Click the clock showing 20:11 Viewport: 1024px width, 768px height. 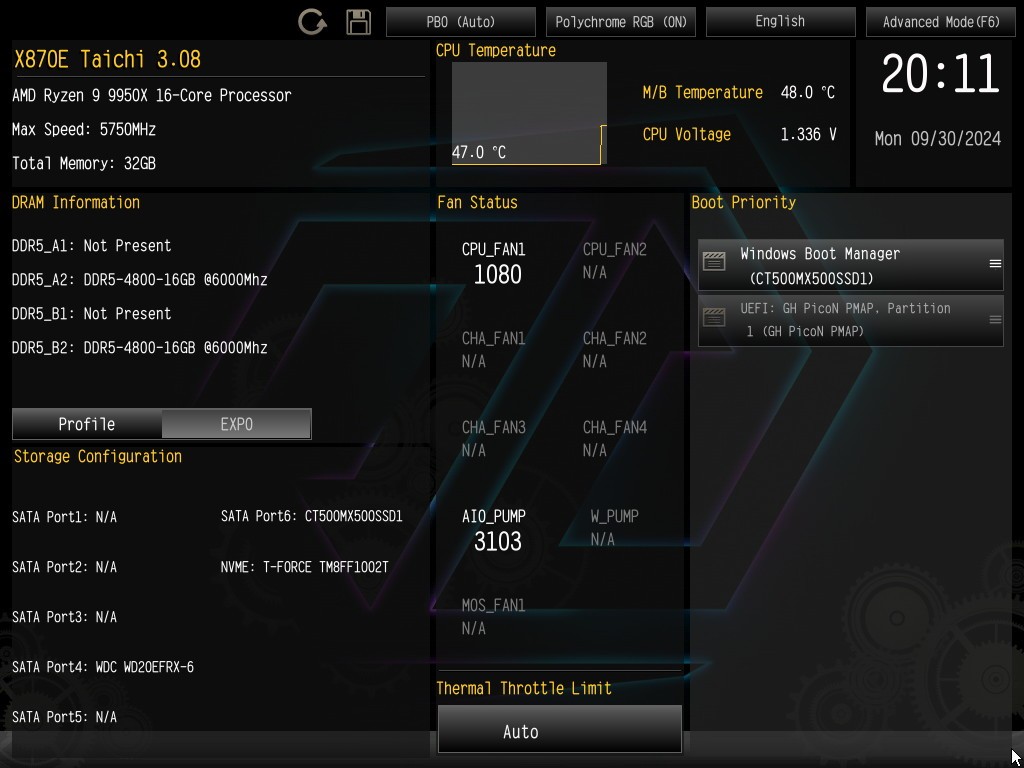(940, 74)
